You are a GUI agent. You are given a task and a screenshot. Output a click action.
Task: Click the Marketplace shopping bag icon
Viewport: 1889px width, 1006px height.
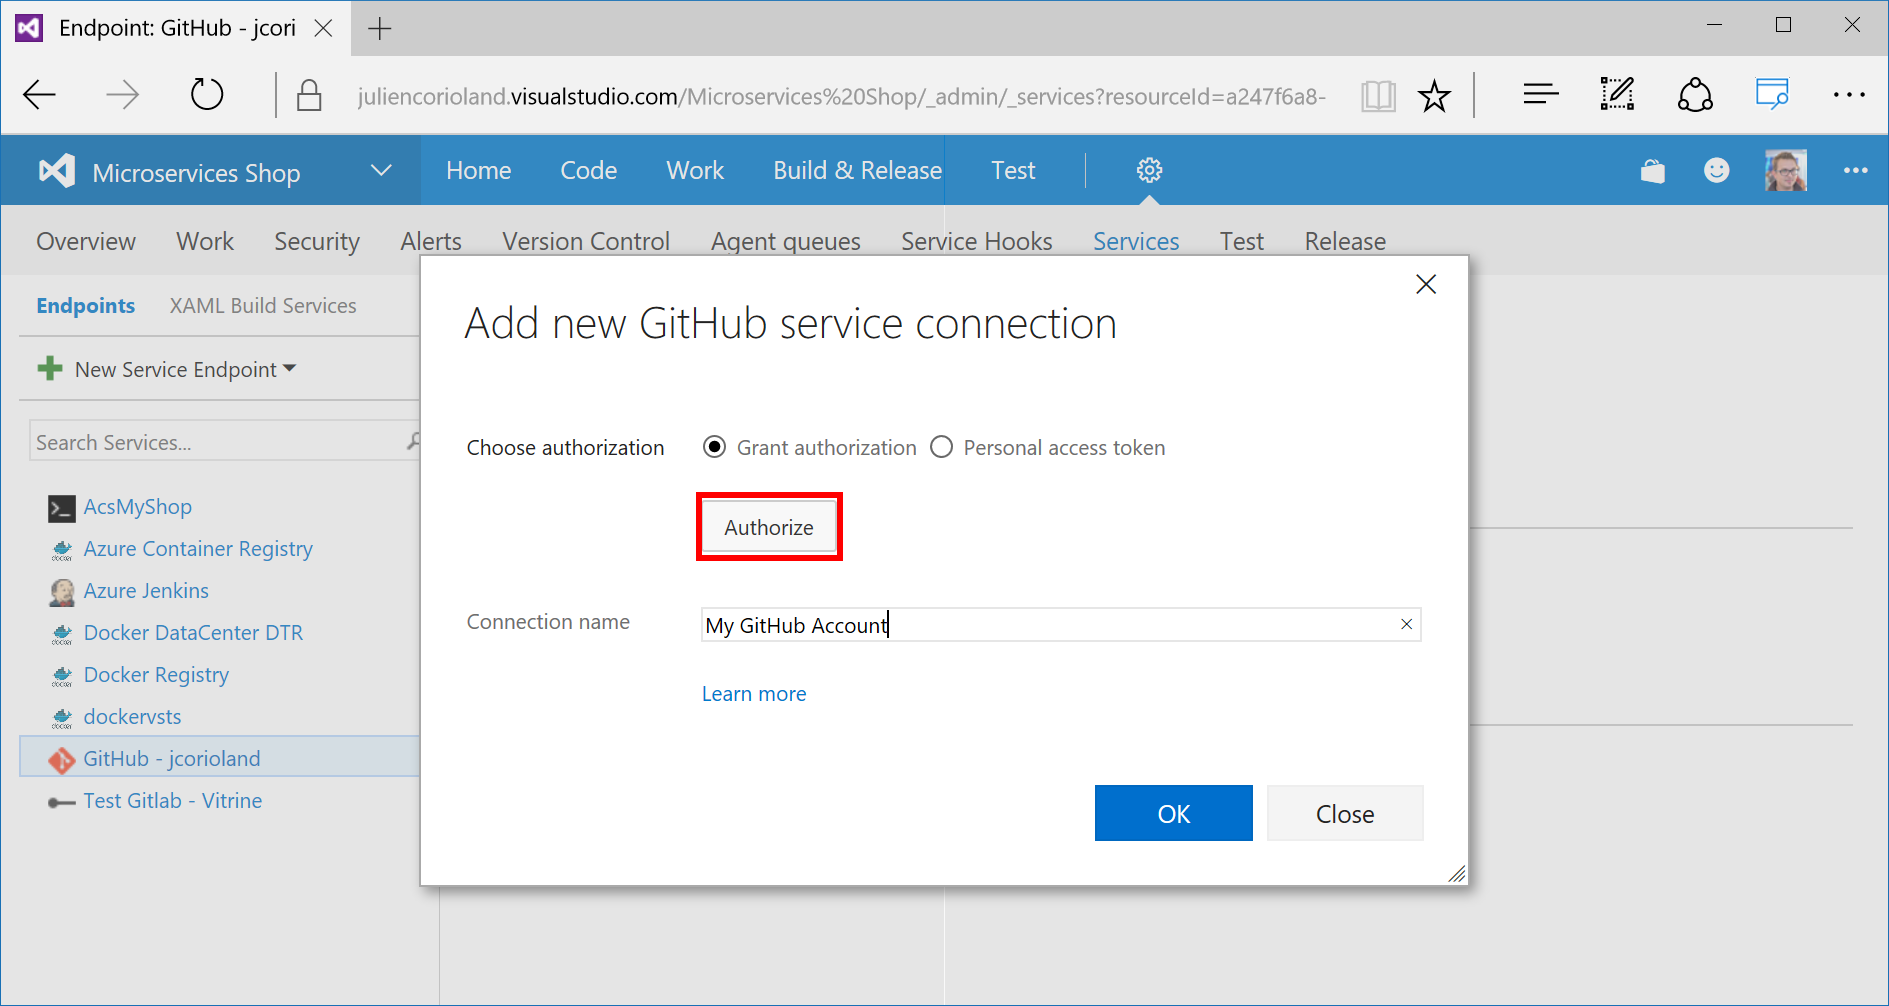click(x=1652, y=170)
